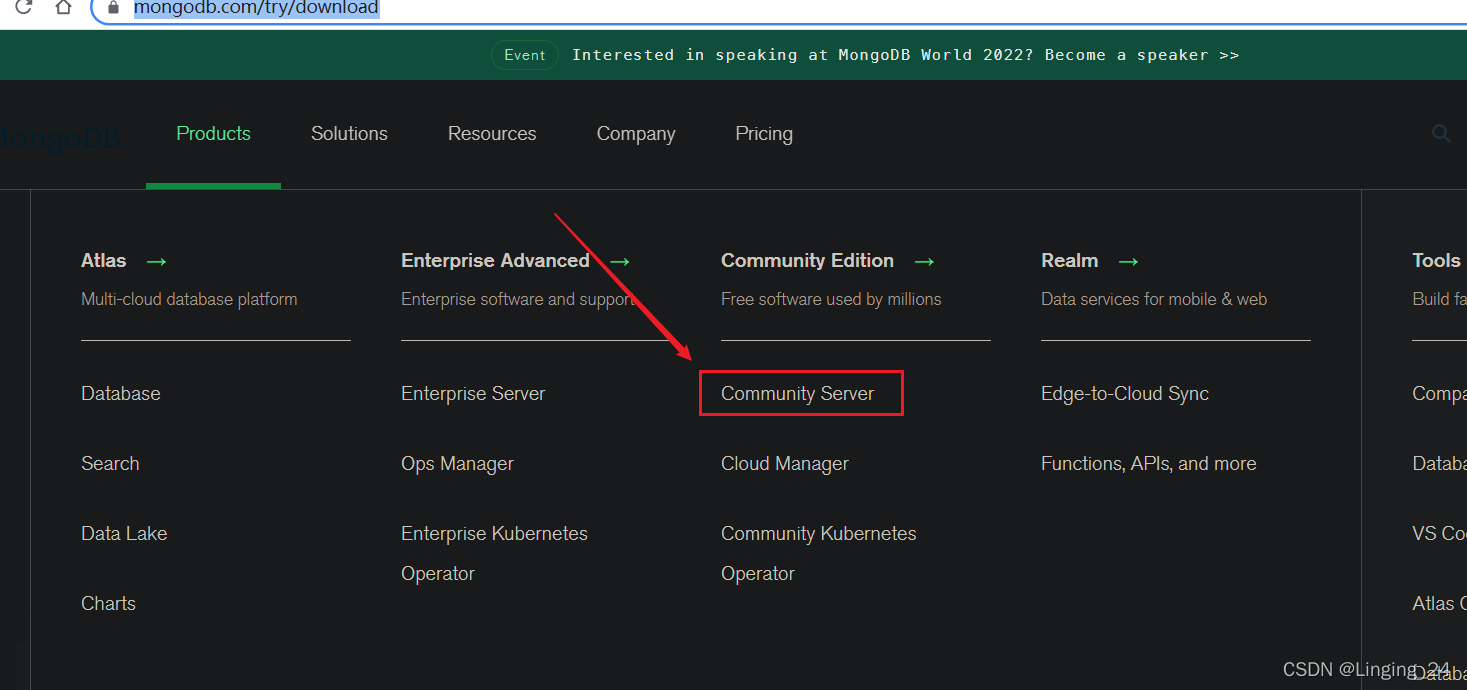Image resolution: width=1467 pixels, height=690 pixels.
Task: Go to browser home page icon
Action: click(63, 8)
